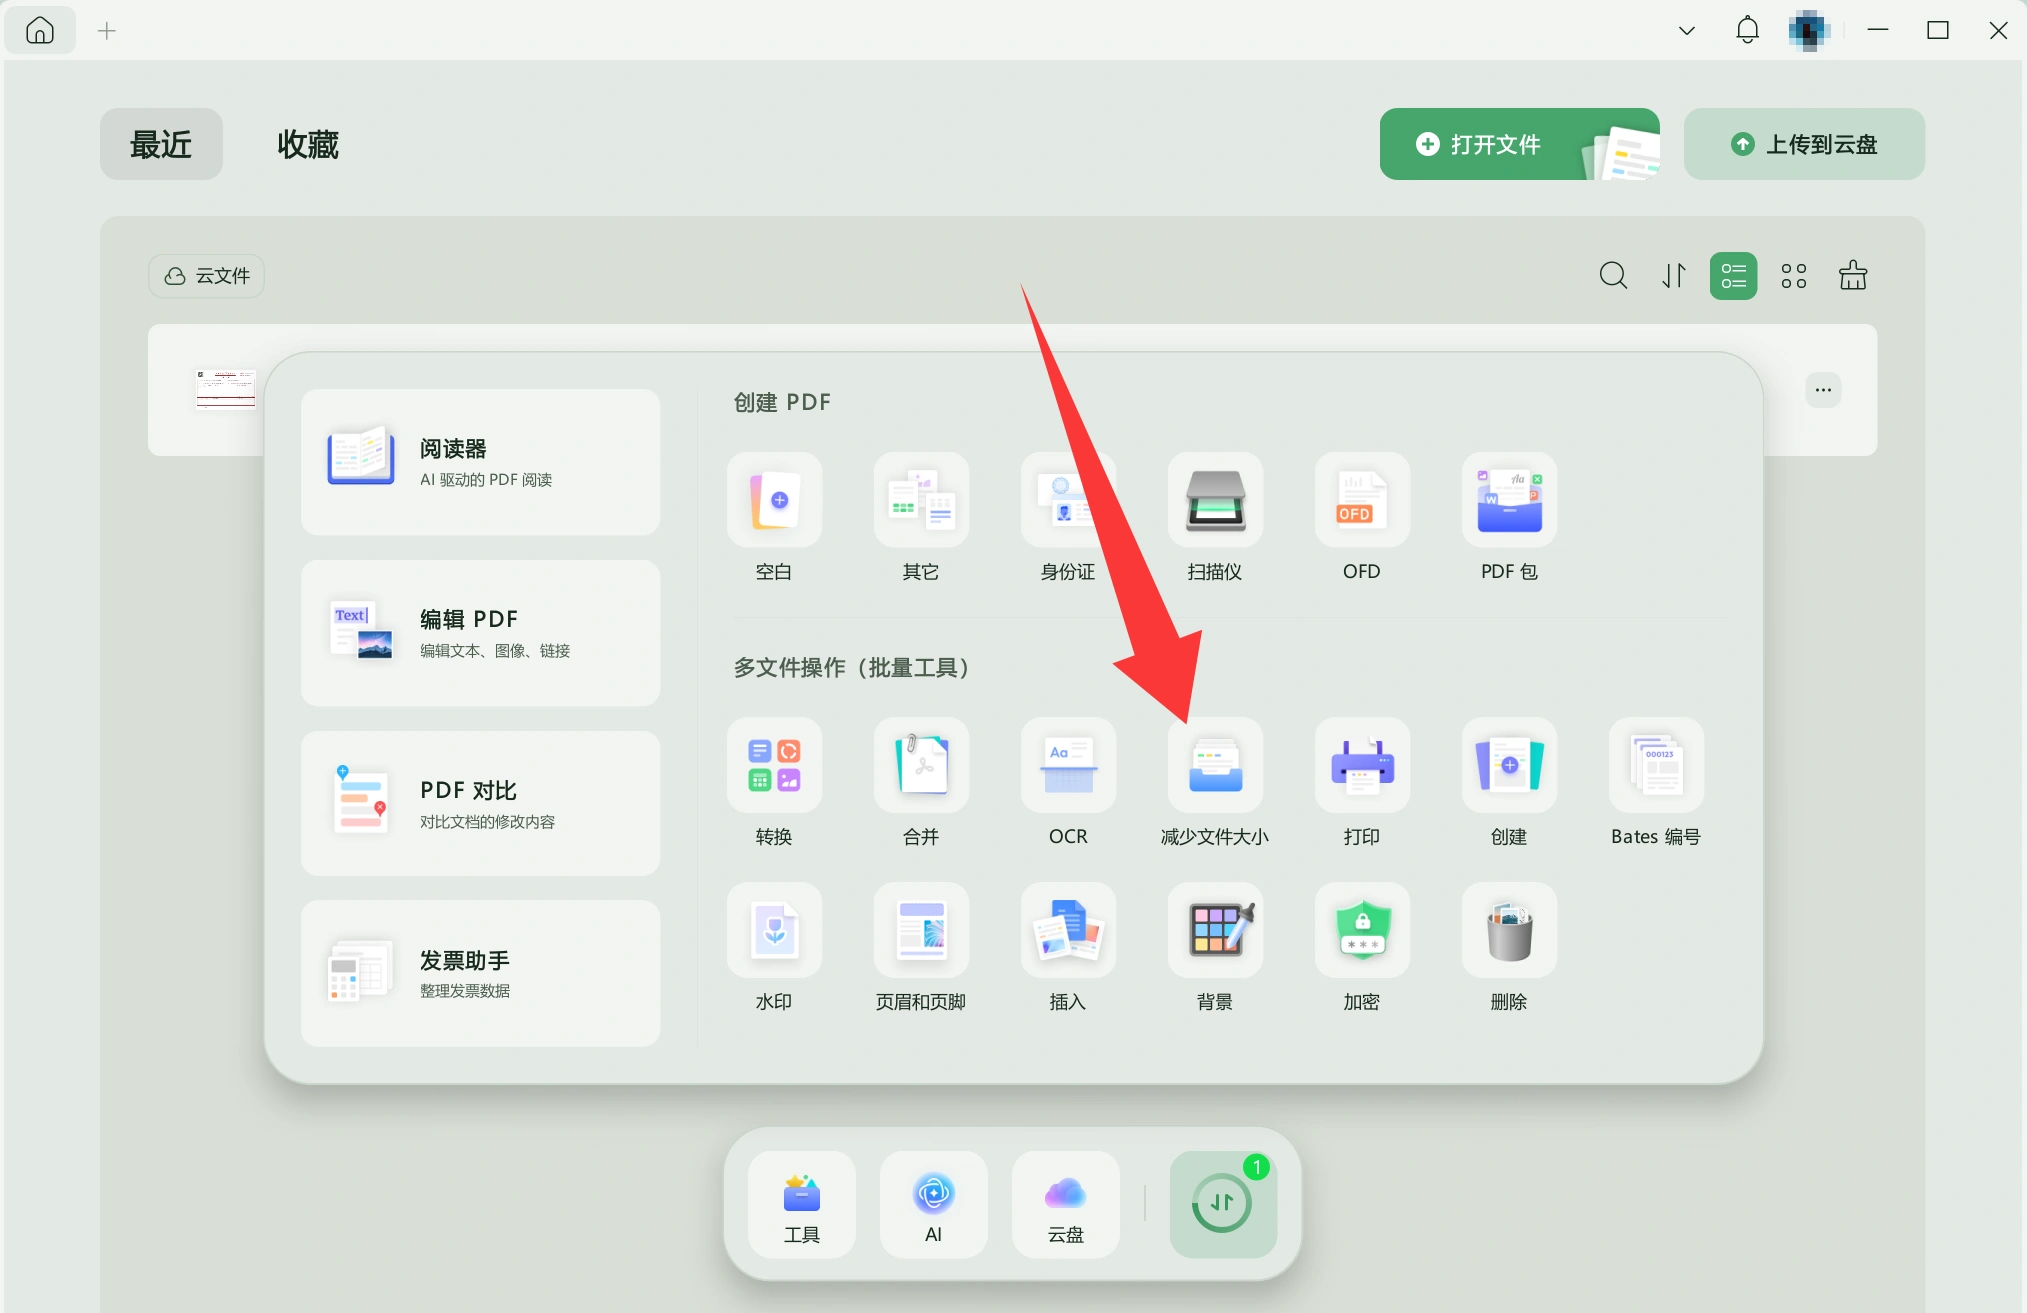Create PDF from scanner (扫描仪)
2027x1313 pixels.
point(1215,500)
